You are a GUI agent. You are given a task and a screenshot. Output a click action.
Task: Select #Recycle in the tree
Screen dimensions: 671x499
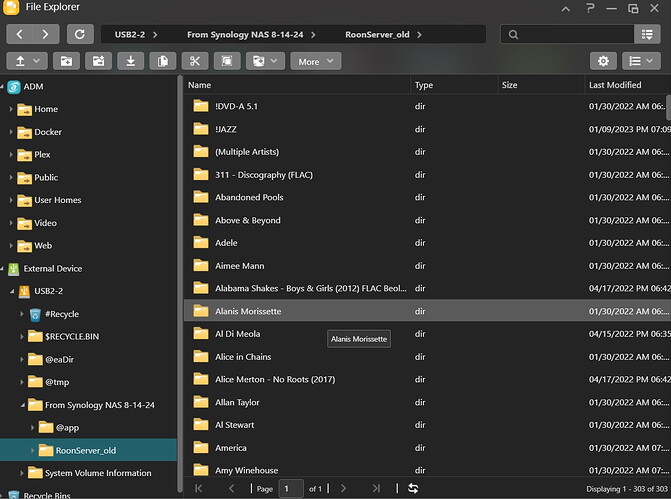pos(62,314)
